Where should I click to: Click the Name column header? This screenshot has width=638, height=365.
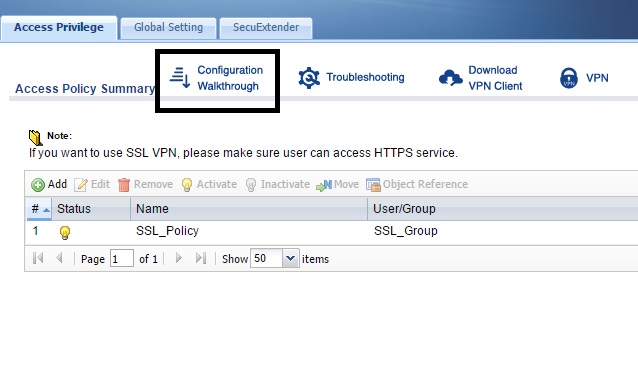pyautogui.click(x=249, y=209)
